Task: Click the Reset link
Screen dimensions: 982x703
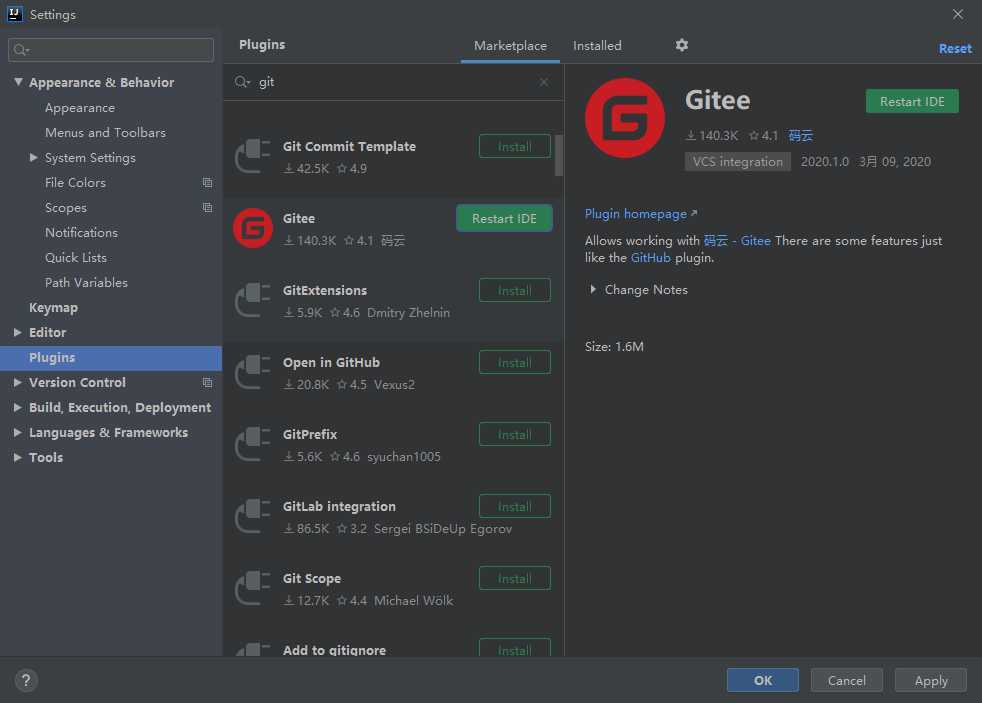Action: click(x=955, y=49)
